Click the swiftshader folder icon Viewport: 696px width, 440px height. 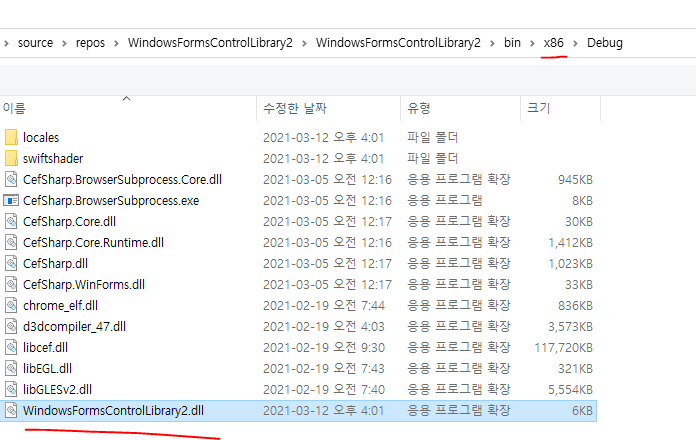click(x=11, y=158)
